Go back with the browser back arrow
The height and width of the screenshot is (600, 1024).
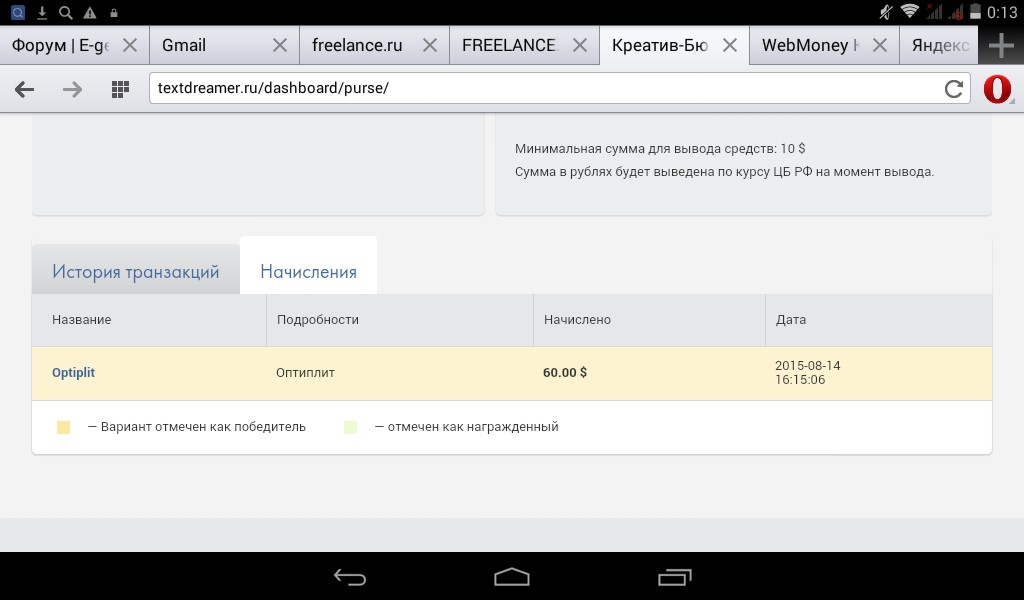click(x=24, y=89)
